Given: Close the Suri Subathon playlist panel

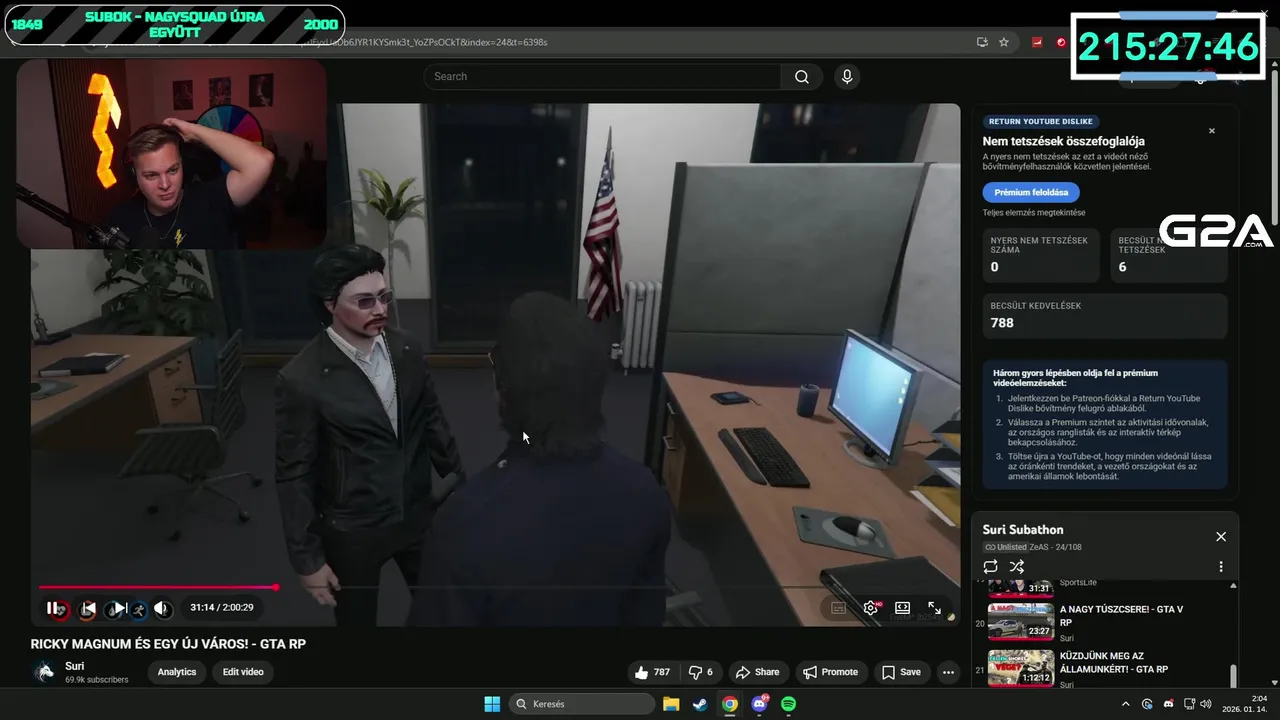Looking at the screenshot, I should 1220,537.
